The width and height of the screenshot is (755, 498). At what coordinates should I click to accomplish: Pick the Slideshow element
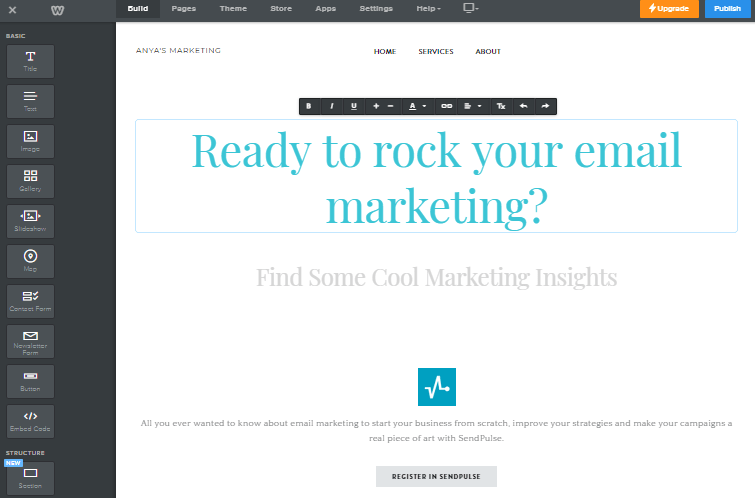tap(30, 222)
